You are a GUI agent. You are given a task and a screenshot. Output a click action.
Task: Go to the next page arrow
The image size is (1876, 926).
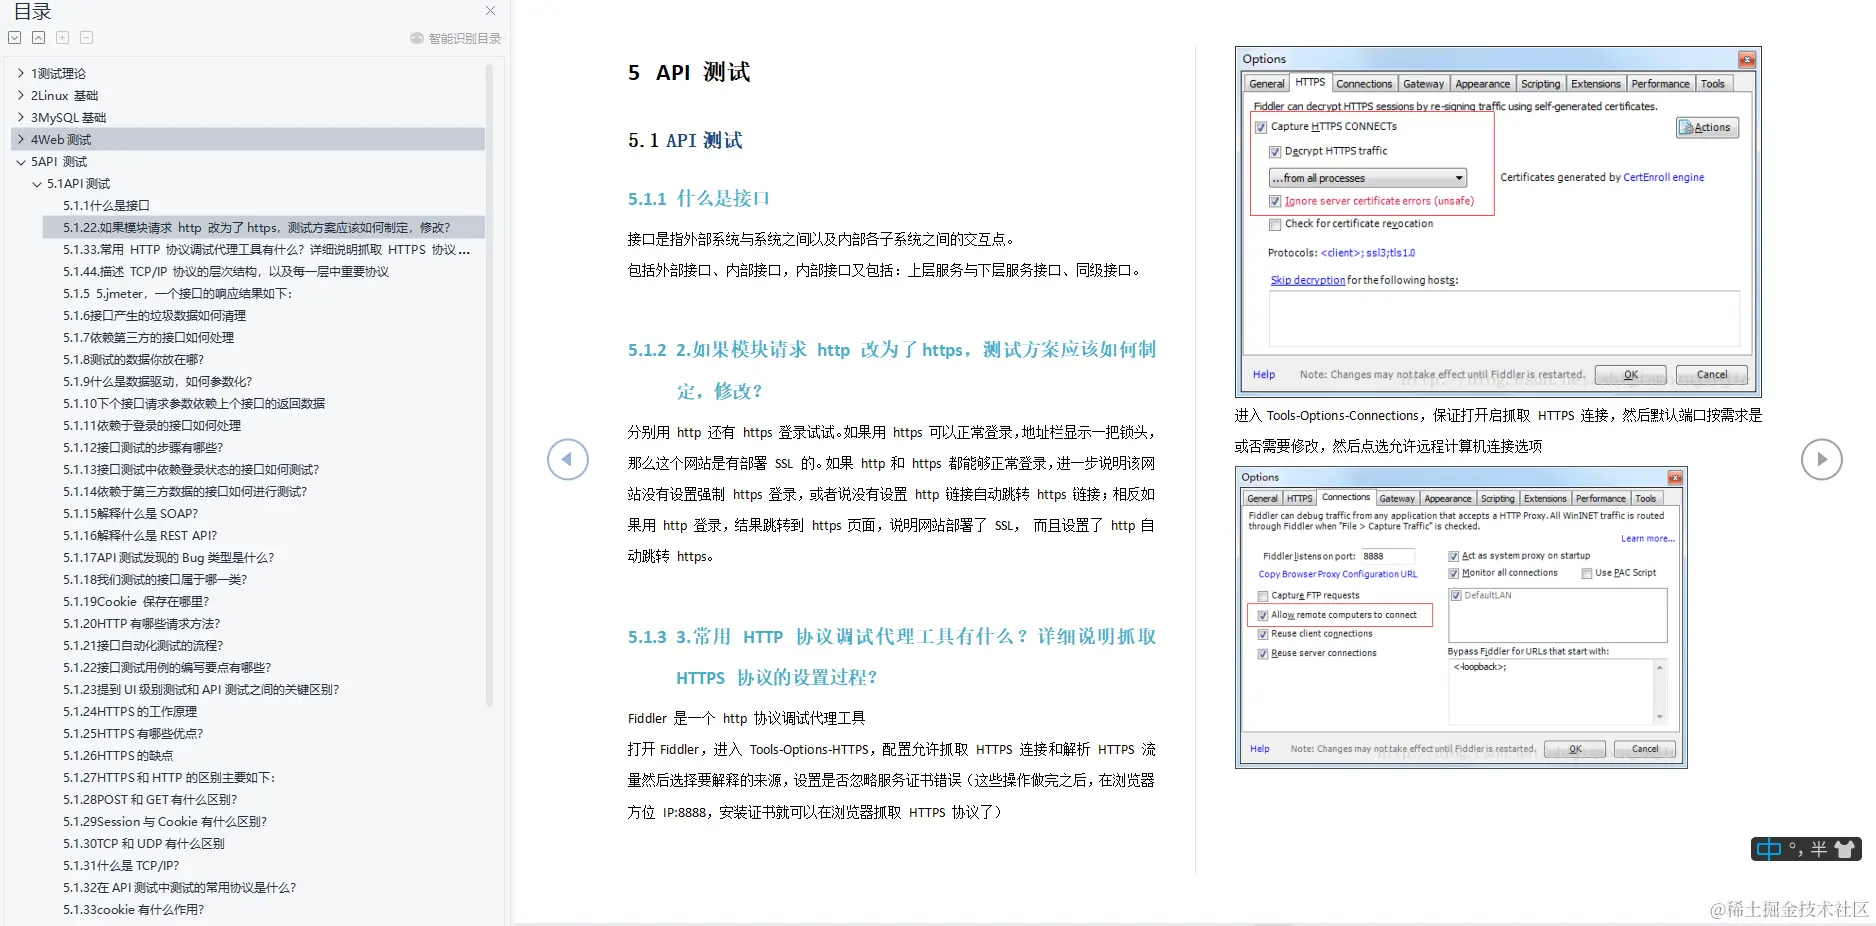(x=1821, y=459)
